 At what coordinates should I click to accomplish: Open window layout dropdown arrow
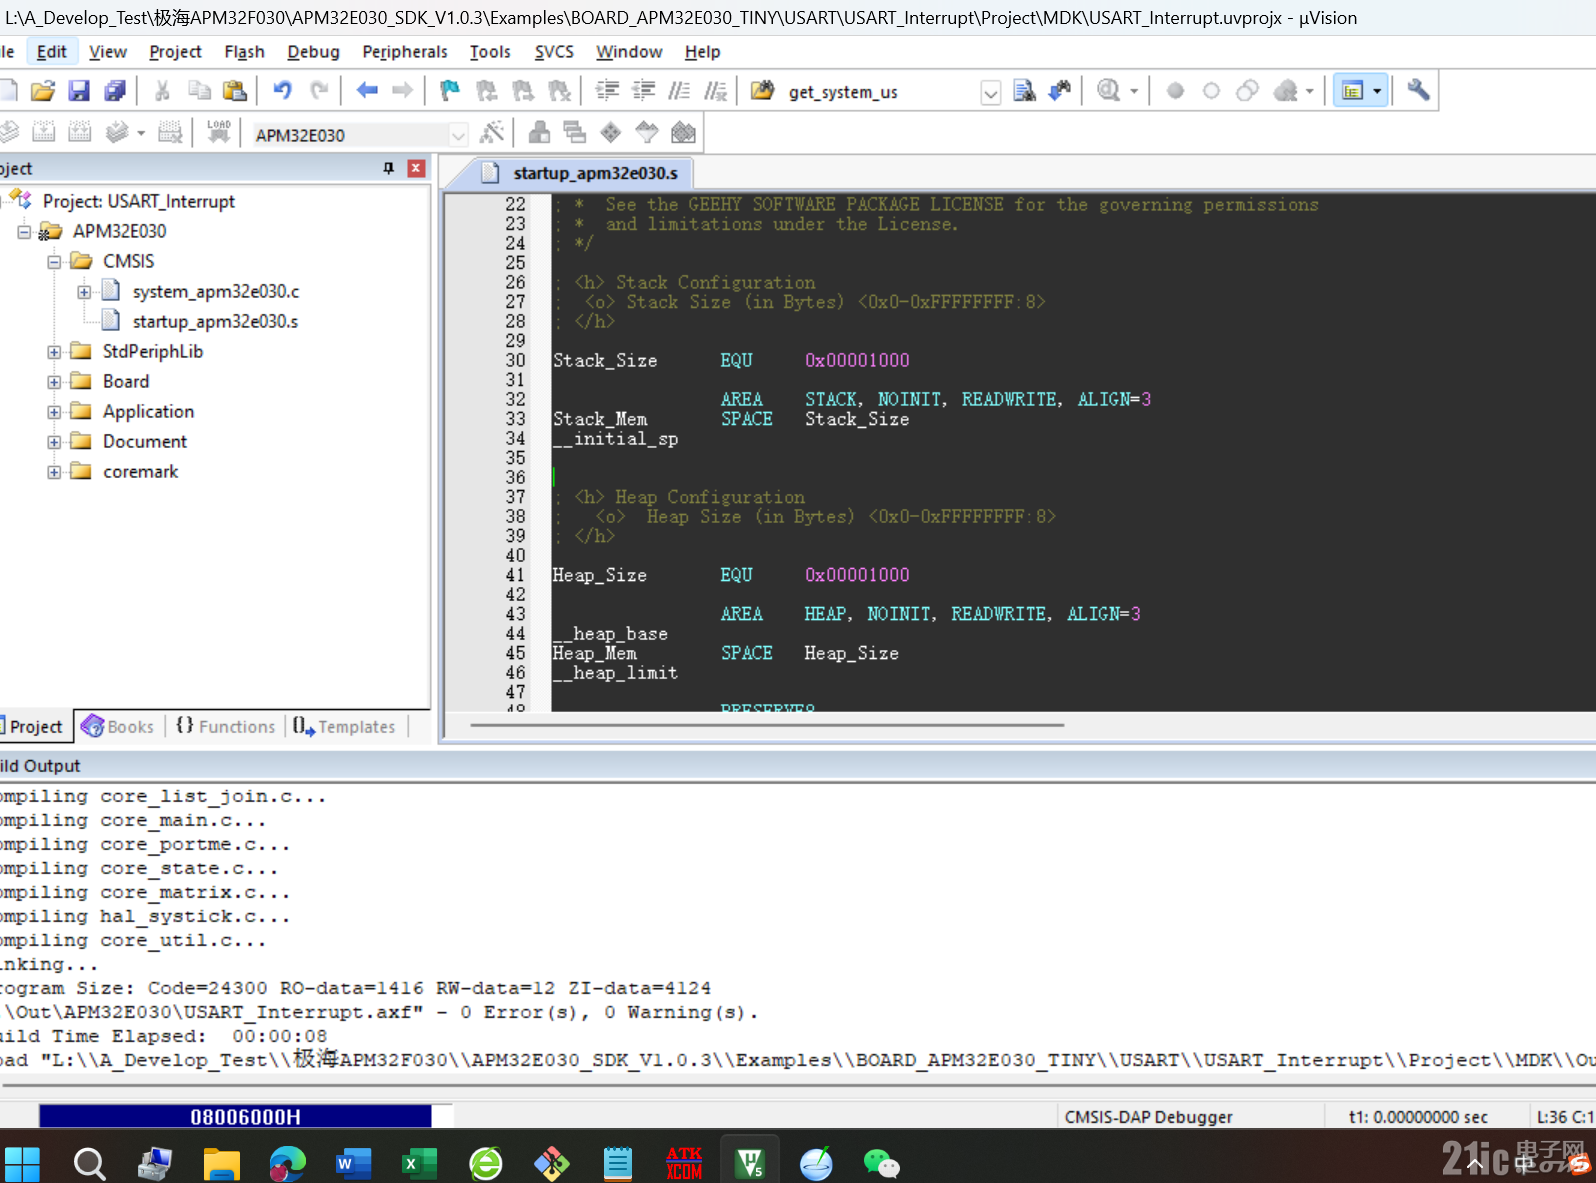[x=1377, y=91]
